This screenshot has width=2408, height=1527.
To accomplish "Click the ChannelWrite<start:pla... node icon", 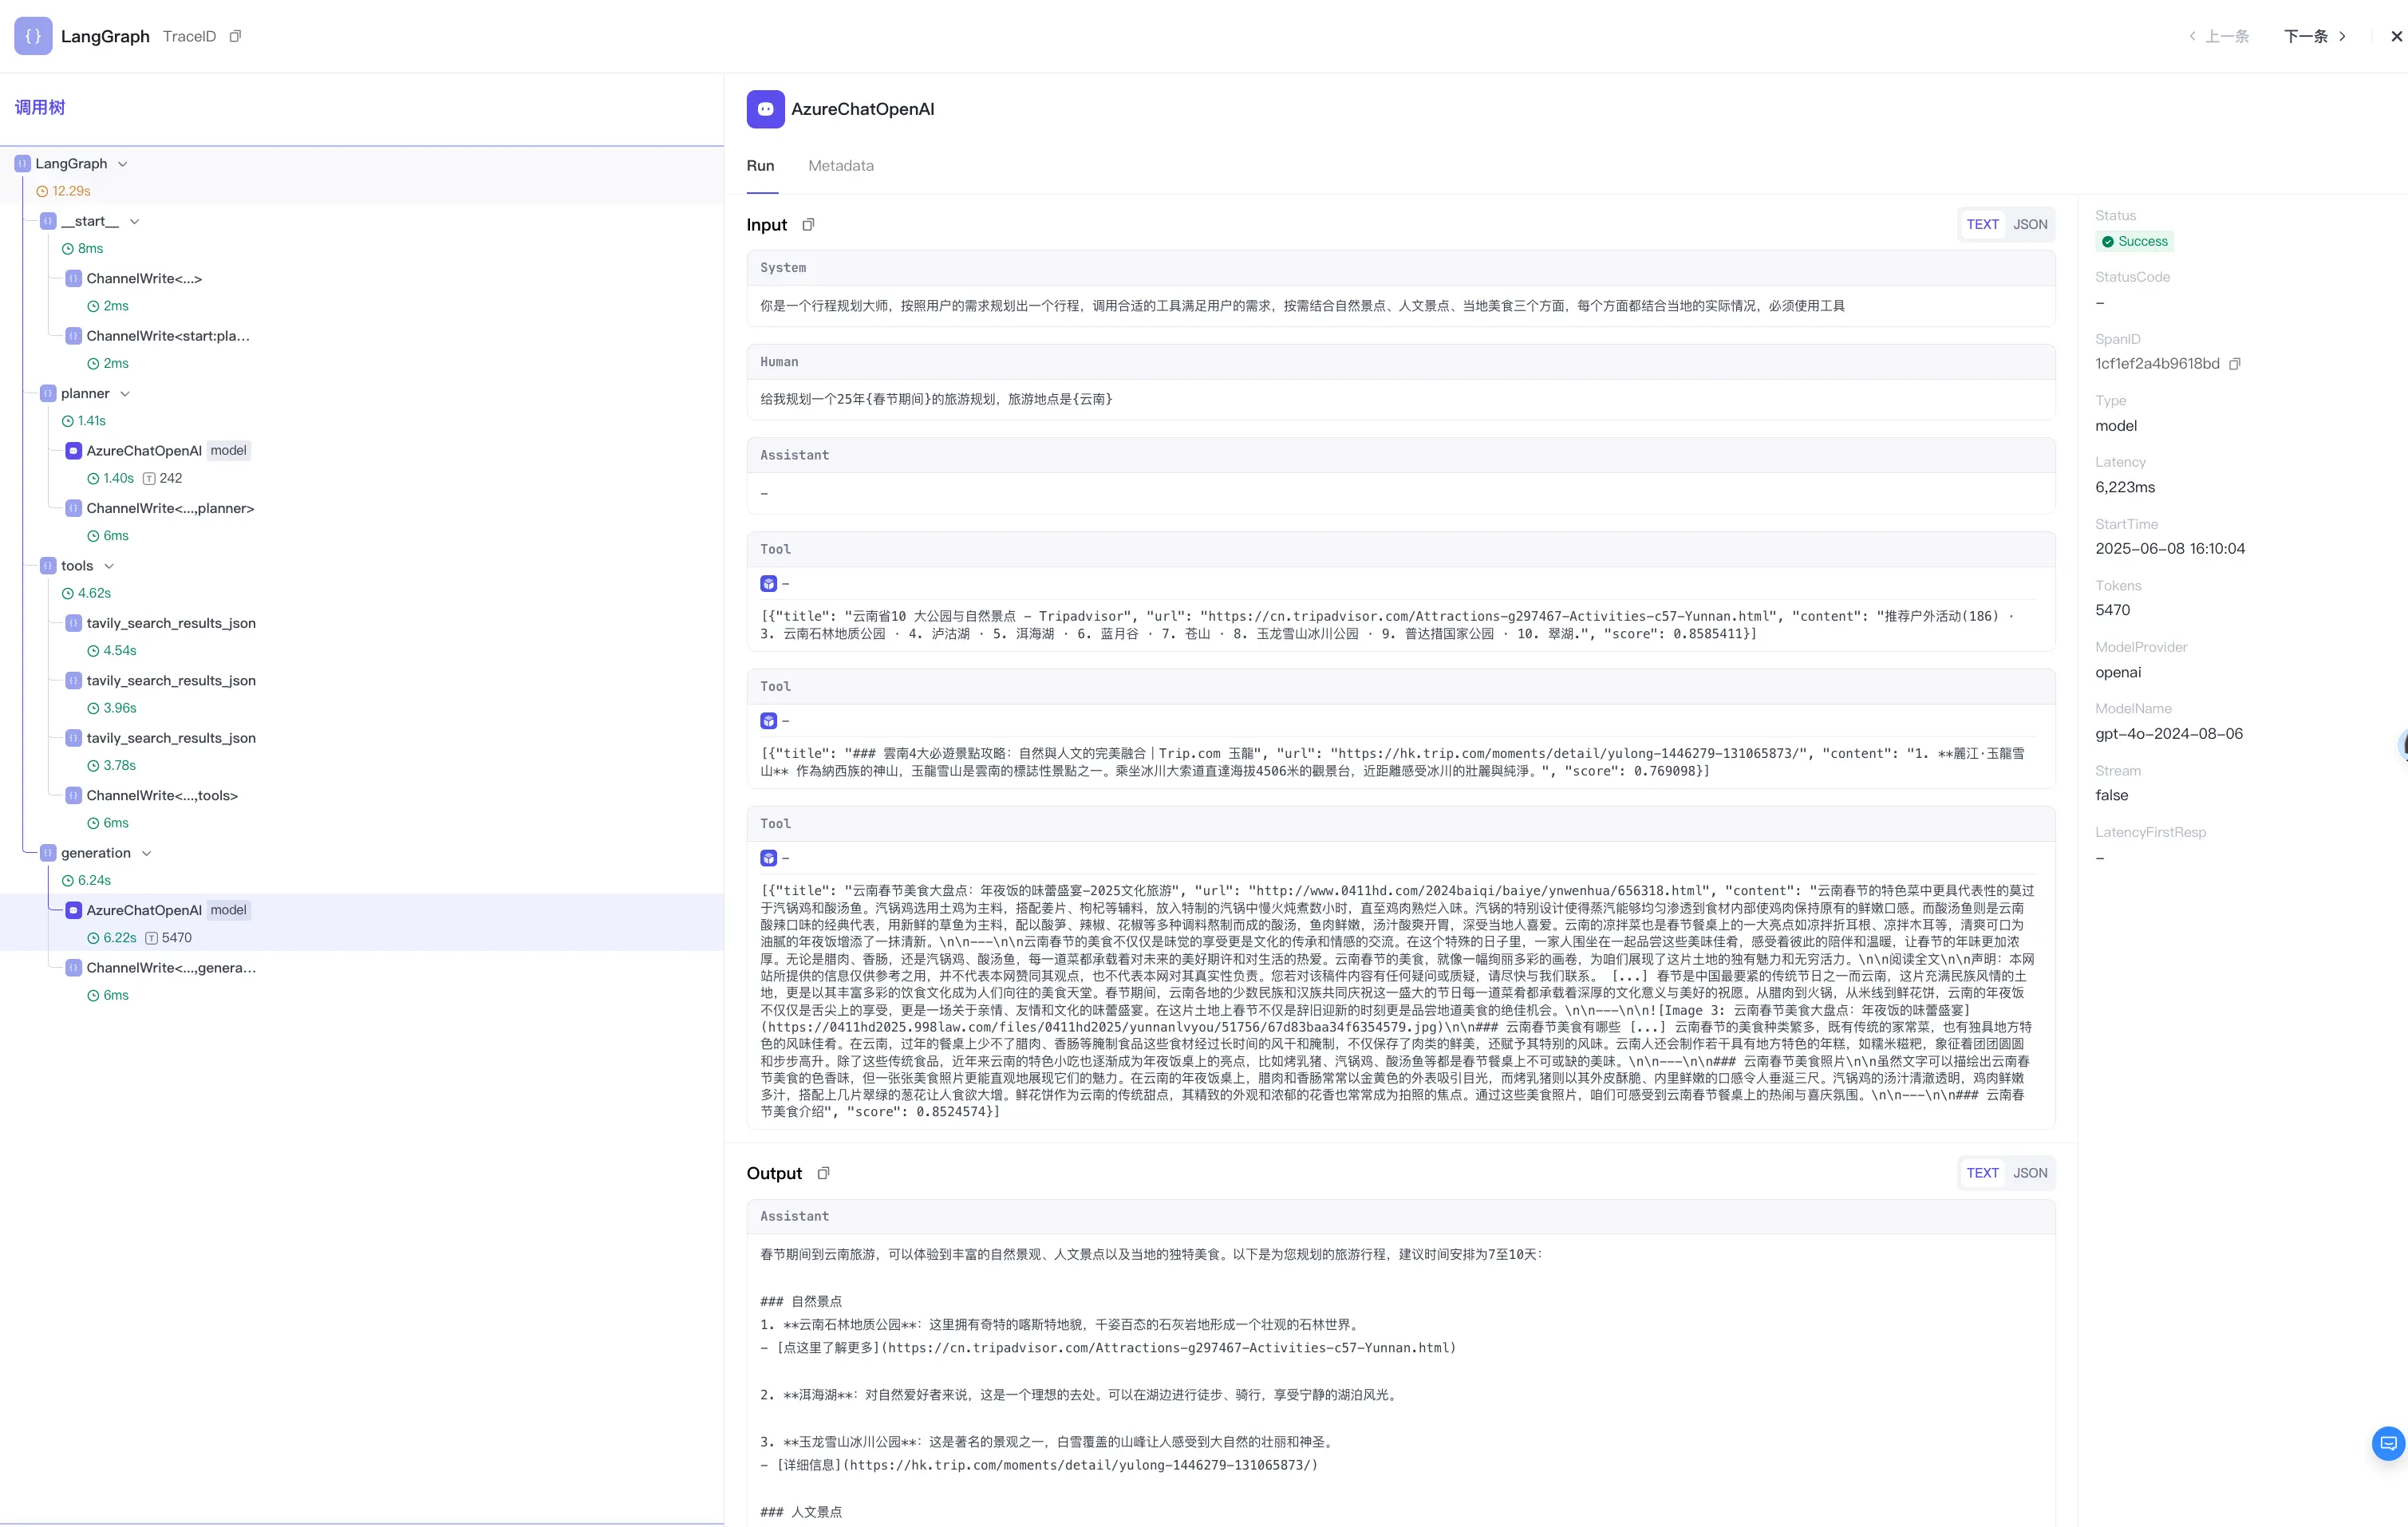I will tap(73, 336).
